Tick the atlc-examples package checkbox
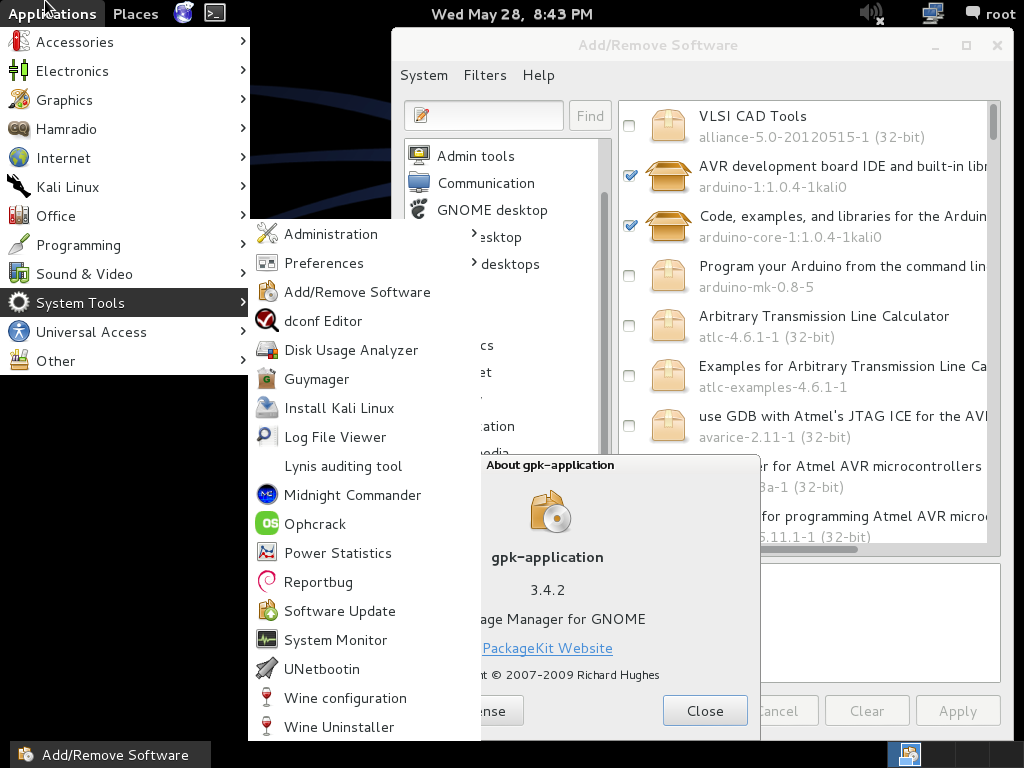The width and height of the screenshot is (1024, 768). point(630,376)
